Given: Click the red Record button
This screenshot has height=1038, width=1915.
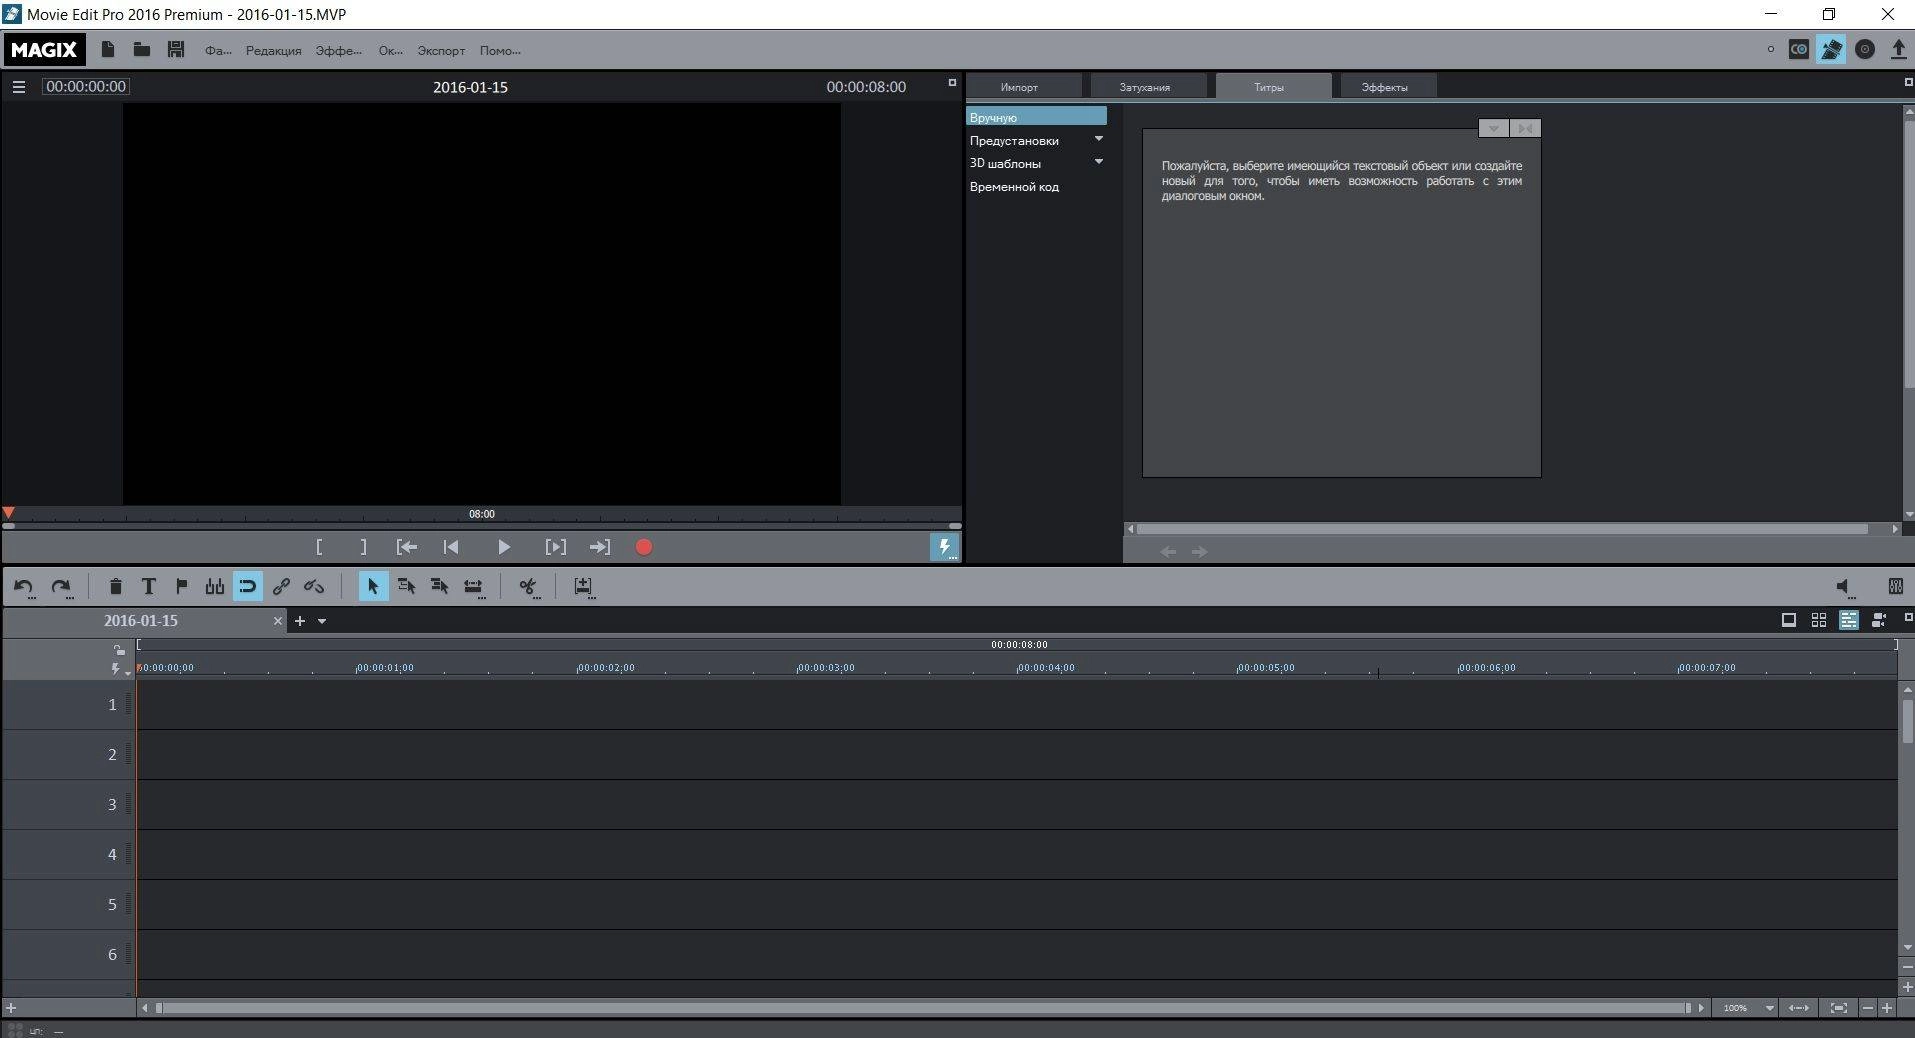Looking at the screenshot, I should [644, 547].
